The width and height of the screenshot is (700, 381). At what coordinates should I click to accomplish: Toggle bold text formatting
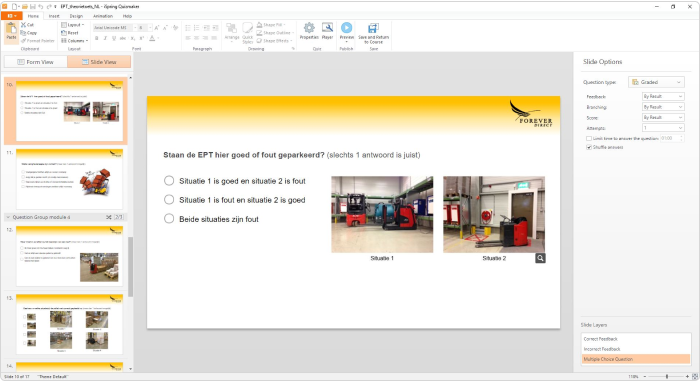(96, 39)
